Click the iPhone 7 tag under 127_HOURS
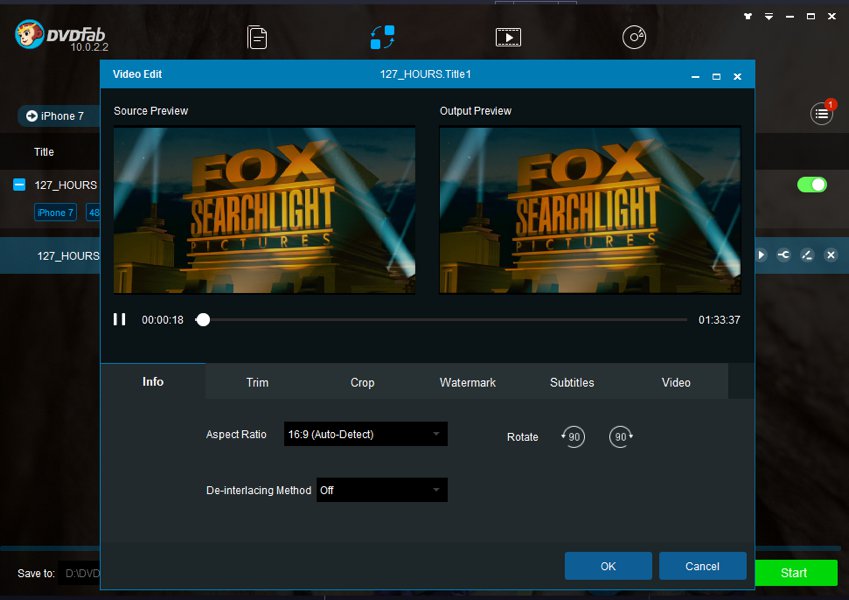 (x=55, y=212)
